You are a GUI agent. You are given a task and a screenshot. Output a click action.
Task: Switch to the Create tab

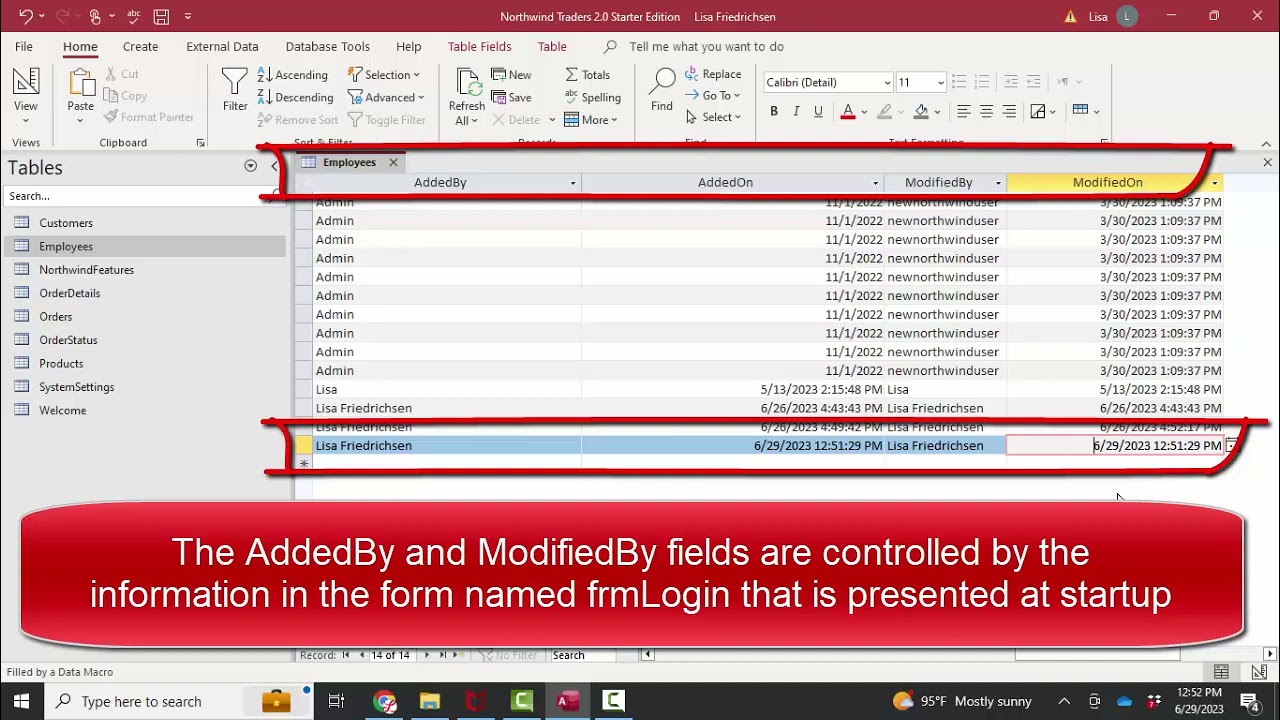pos(140,46)
